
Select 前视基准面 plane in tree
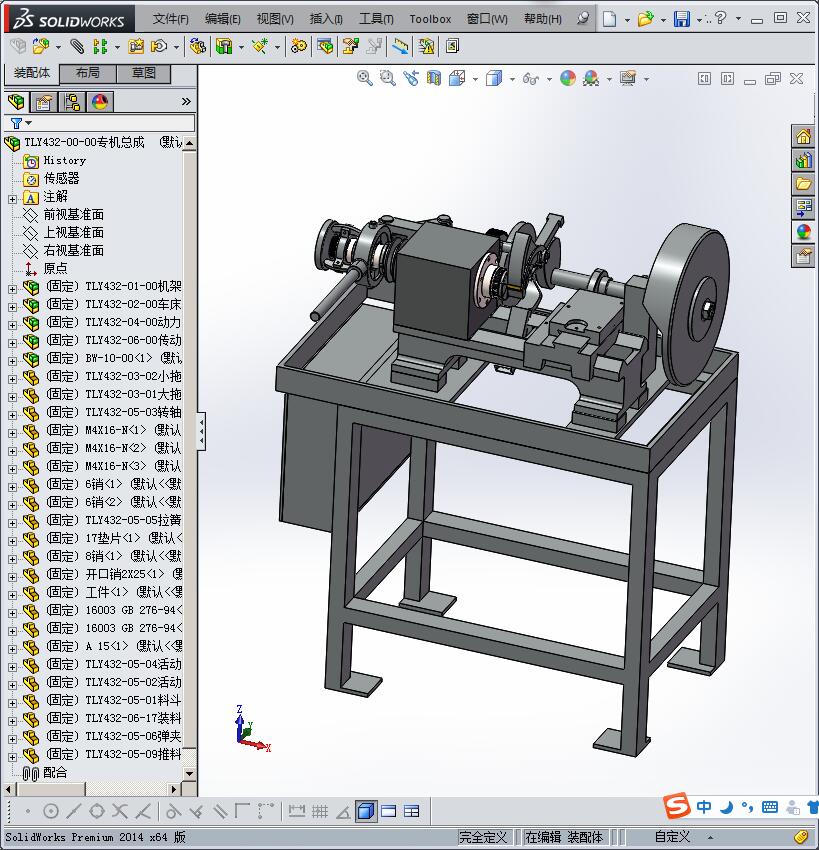point(74,215)
